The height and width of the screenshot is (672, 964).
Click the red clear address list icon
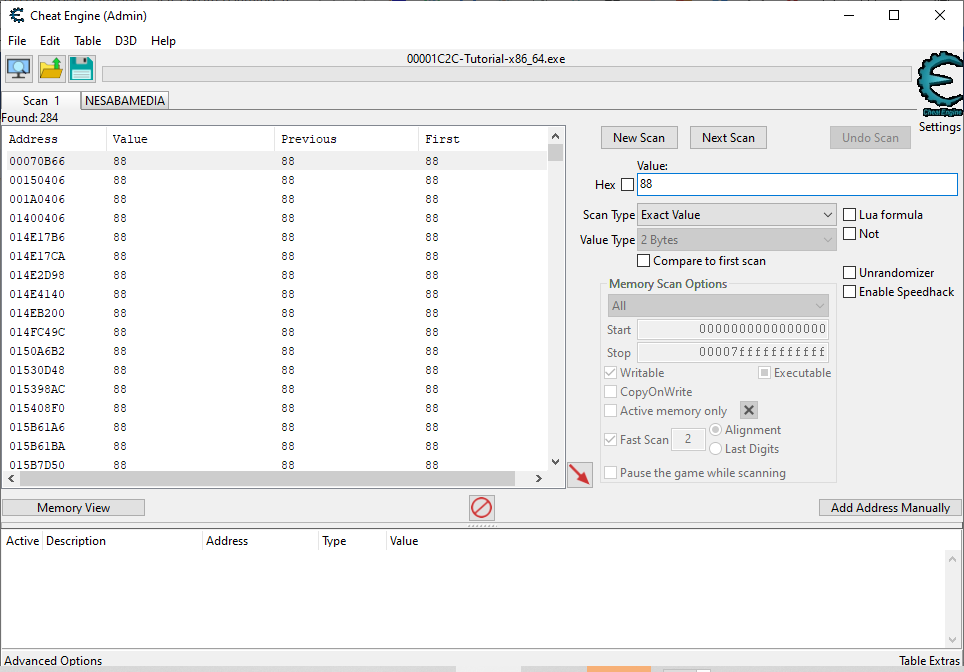tap(482, 508)
